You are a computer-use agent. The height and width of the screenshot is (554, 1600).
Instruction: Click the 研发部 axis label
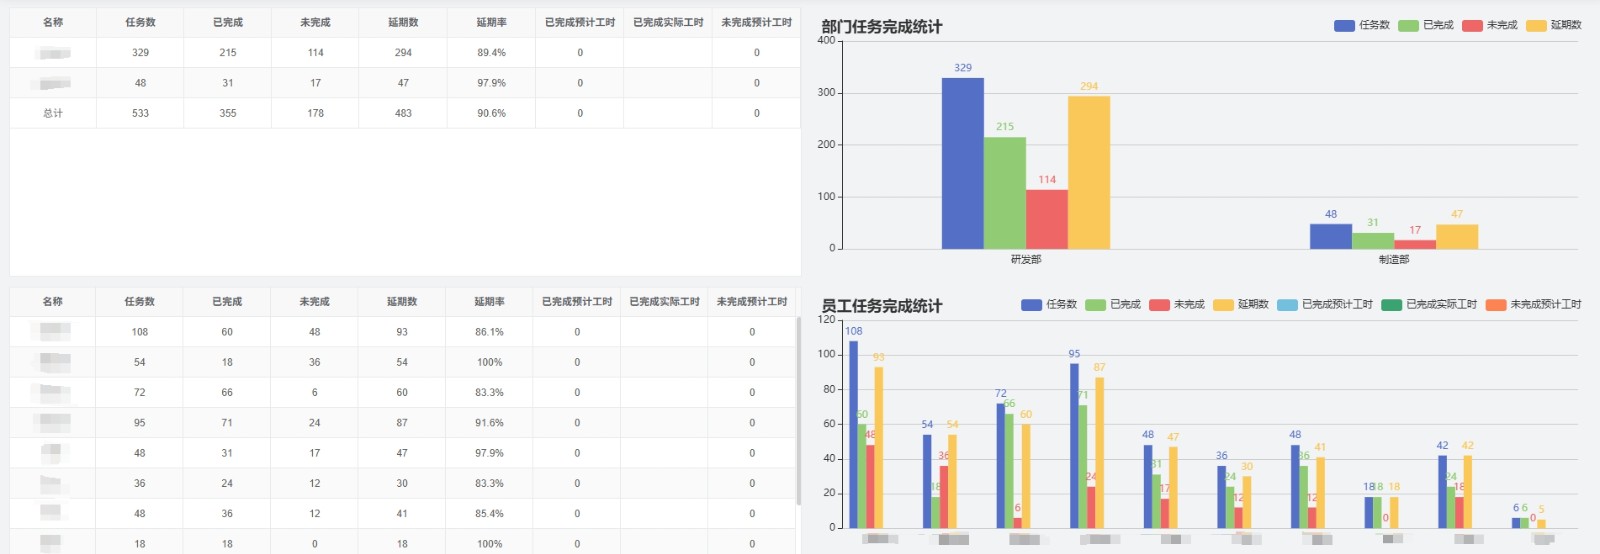point(1026,259)
